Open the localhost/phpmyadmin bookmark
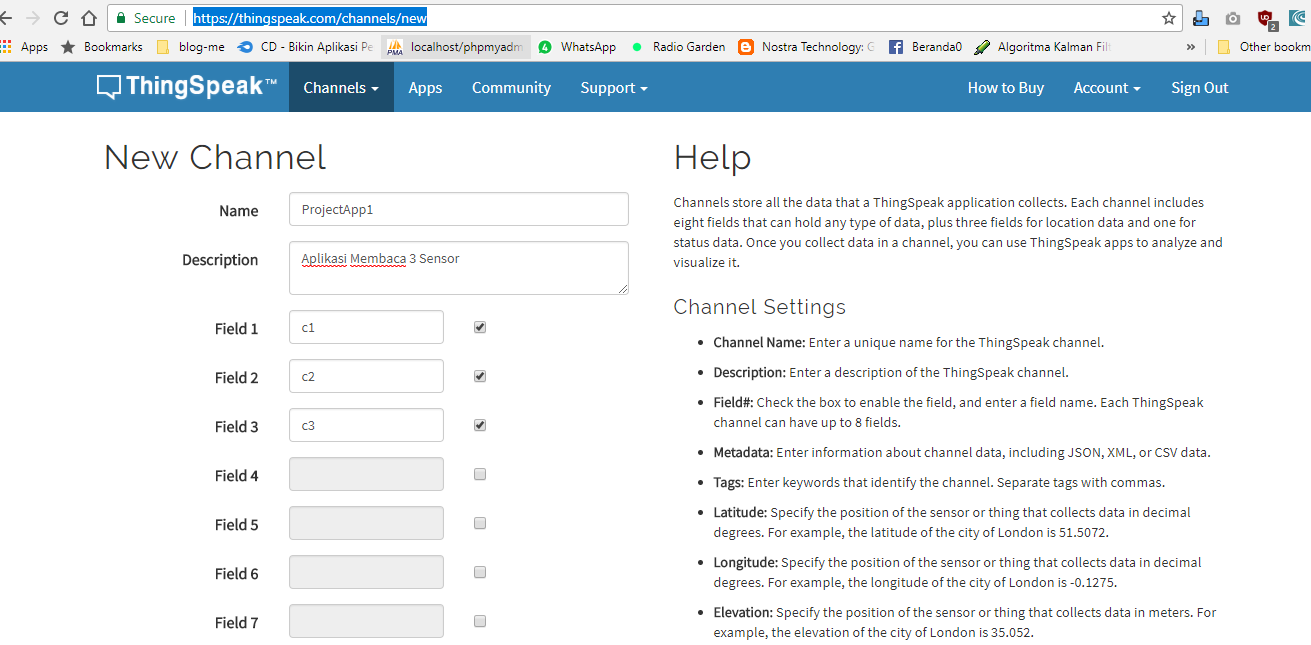The width and height of the screenshot is (1311, 645). coord(455,47)
